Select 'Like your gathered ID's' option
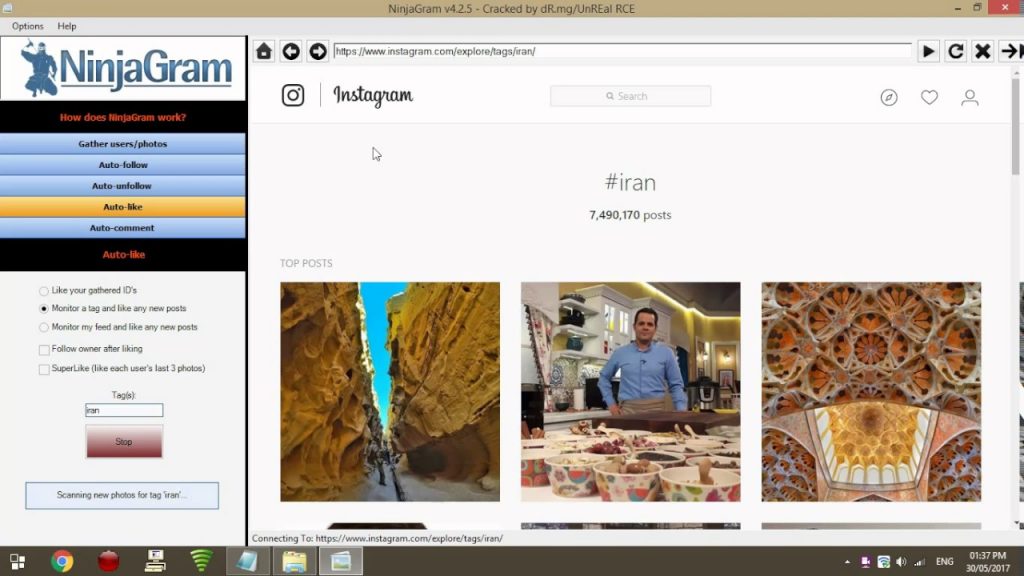This screenshot has height=576, width=1024. [x=44, y=290]
